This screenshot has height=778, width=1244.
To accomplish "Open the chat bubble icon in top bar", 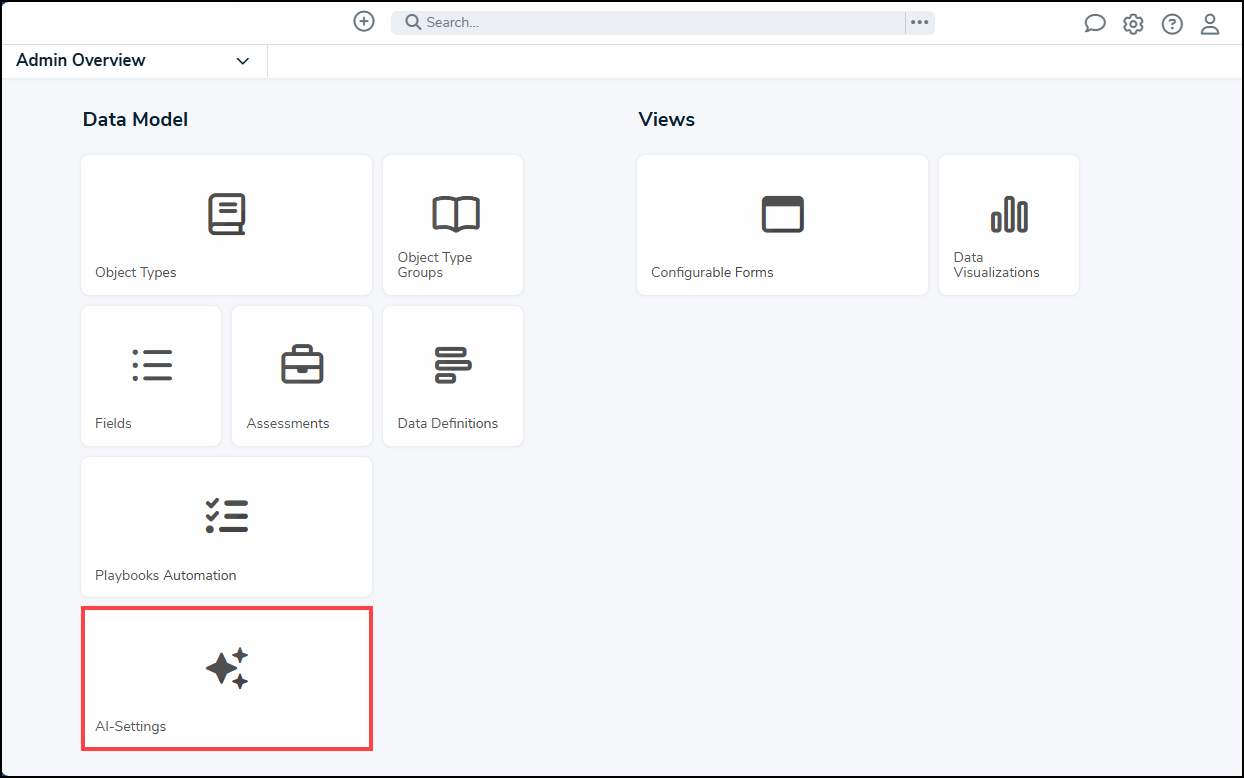I will (x=1095, y=24).
